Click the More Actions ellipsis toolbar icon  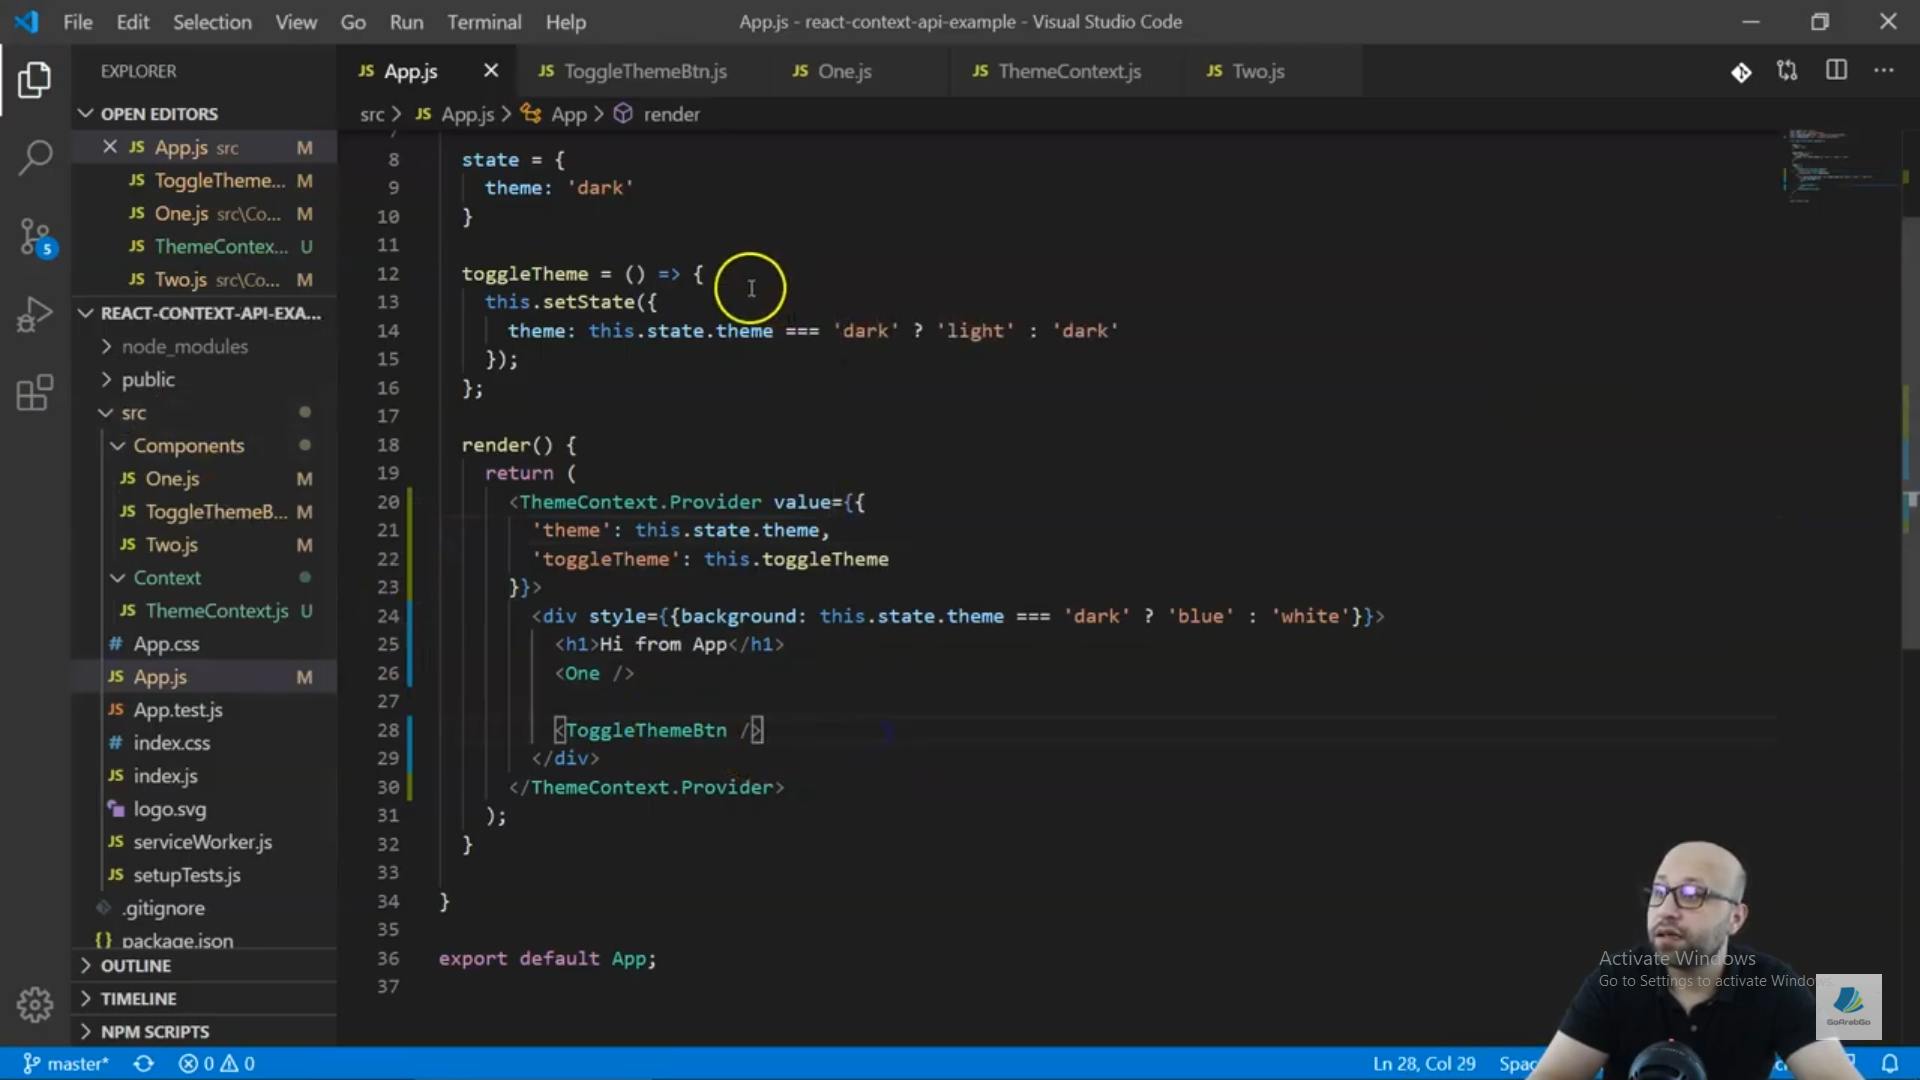[1886, 70]
